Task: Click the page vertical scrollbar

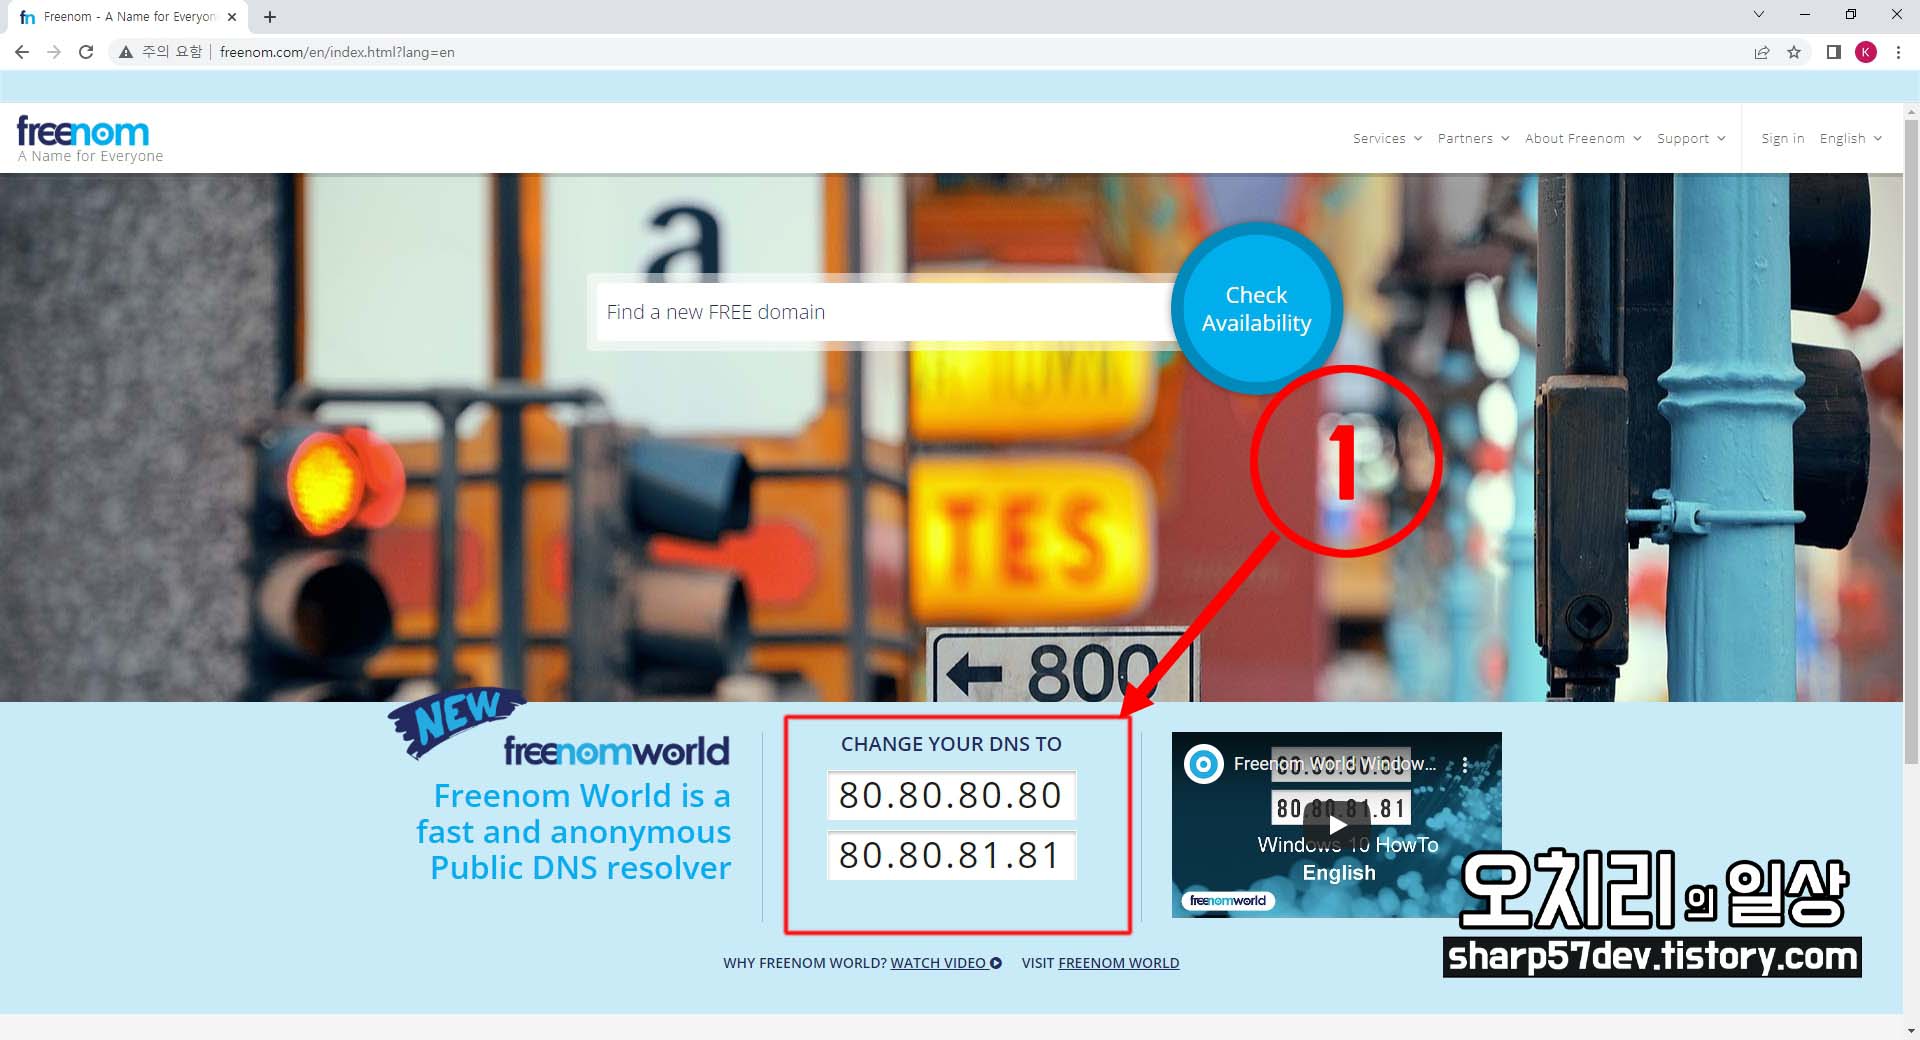Action: 1911,440
